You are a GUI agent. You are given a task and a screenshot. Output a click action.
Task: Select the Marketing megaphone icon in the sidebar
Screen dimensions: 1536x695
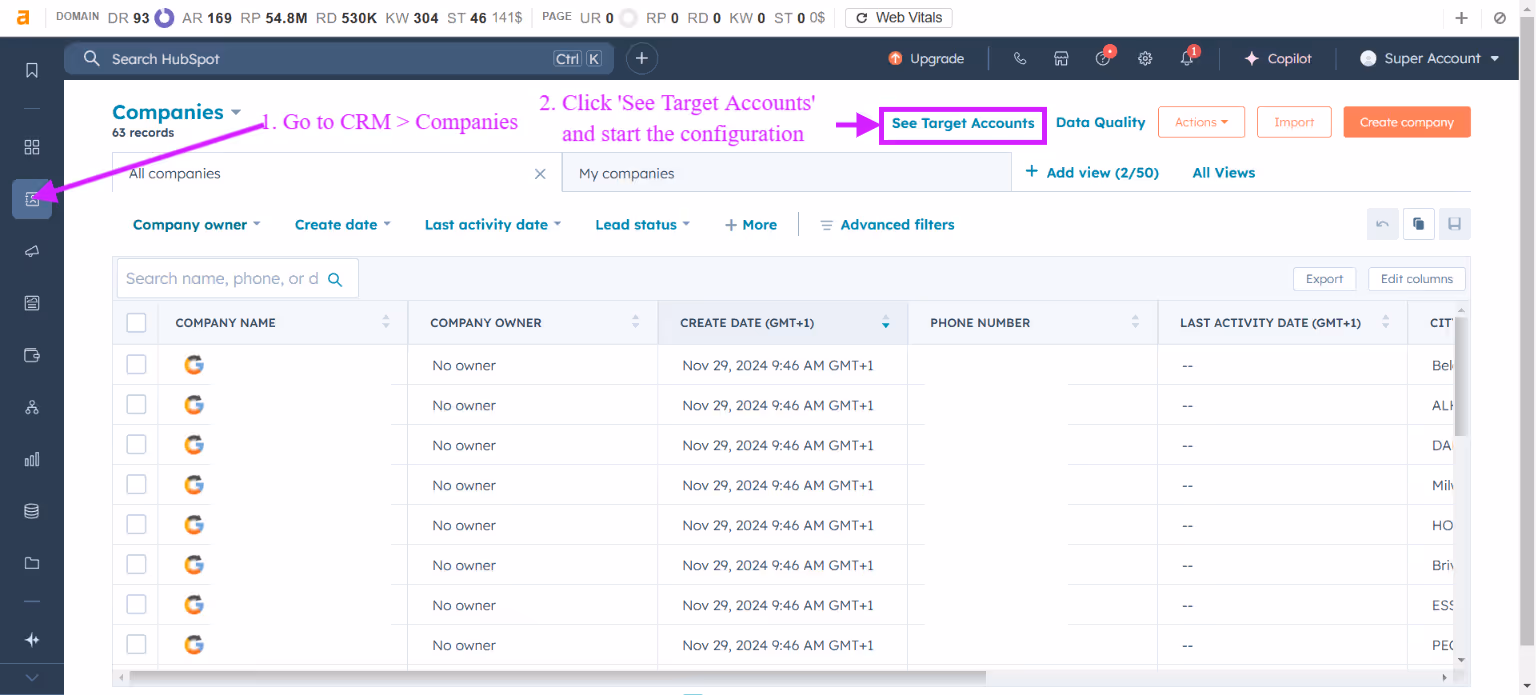31,251
